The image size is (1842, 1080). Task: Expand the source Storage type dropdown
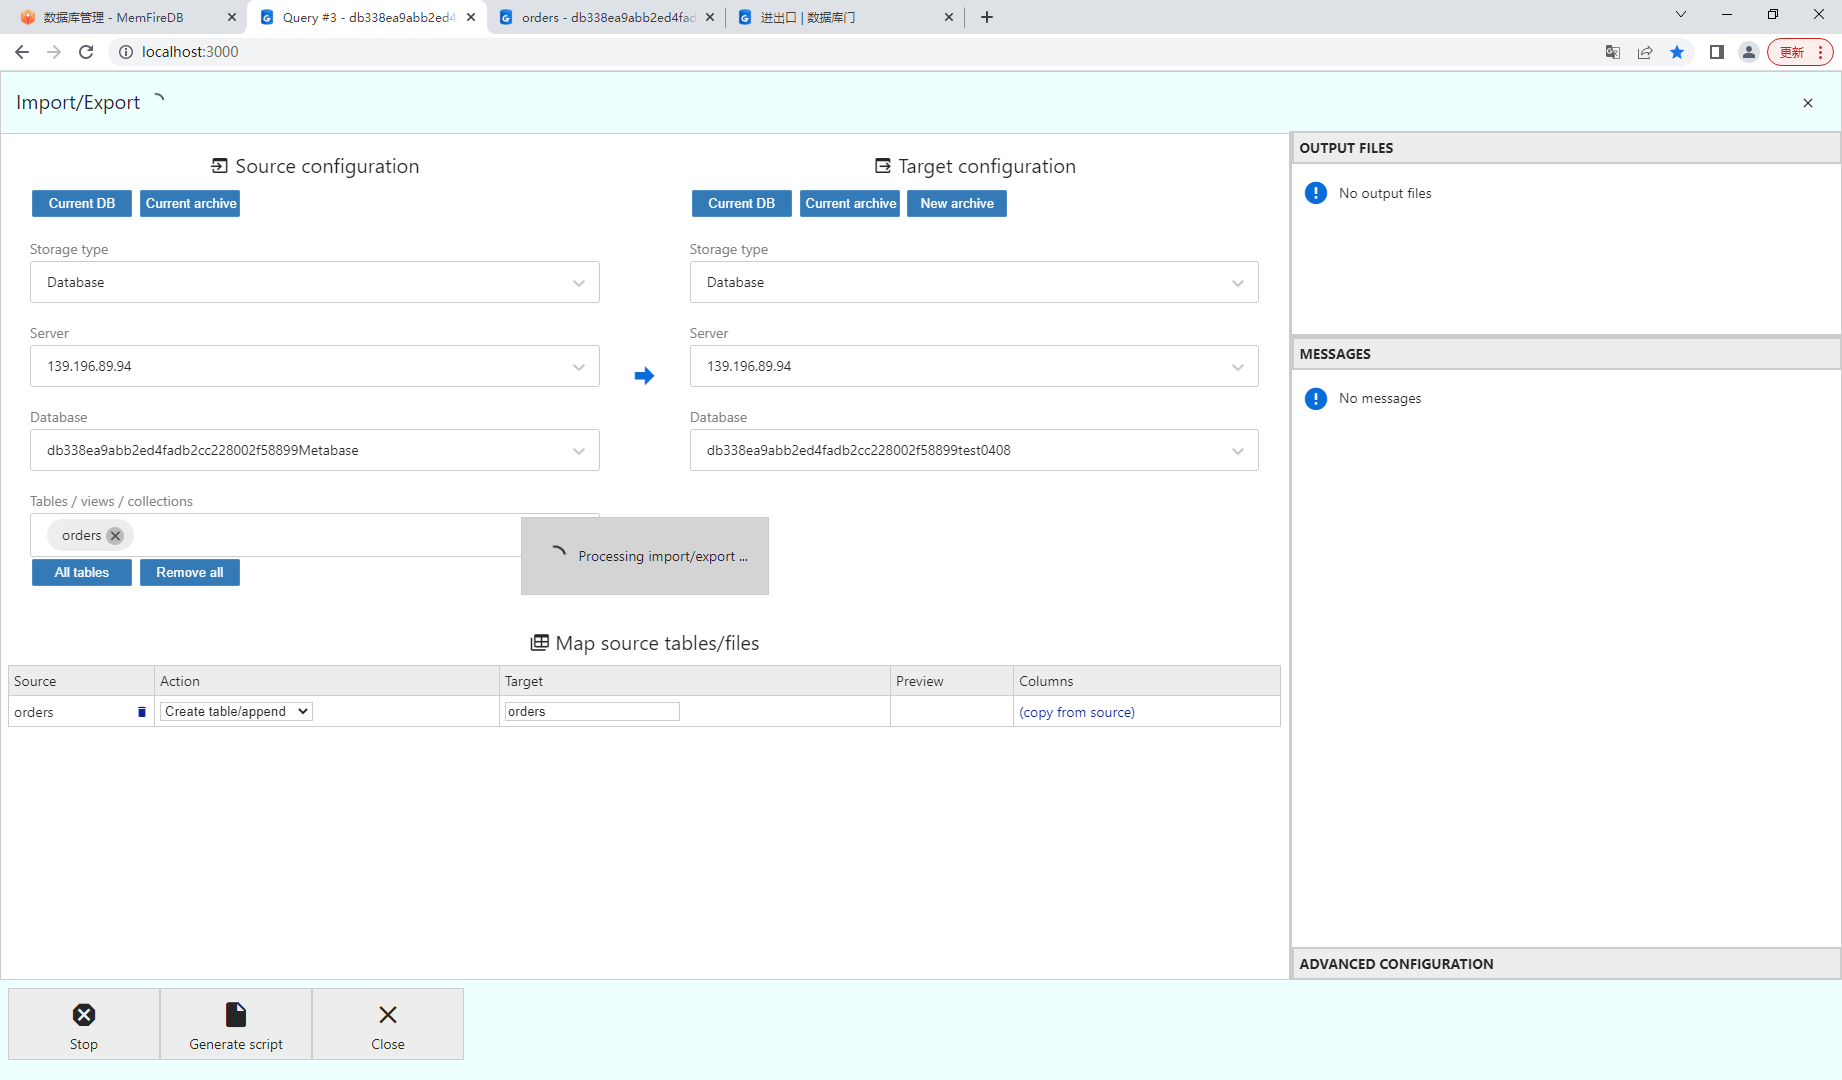click(x=315, y=282)
